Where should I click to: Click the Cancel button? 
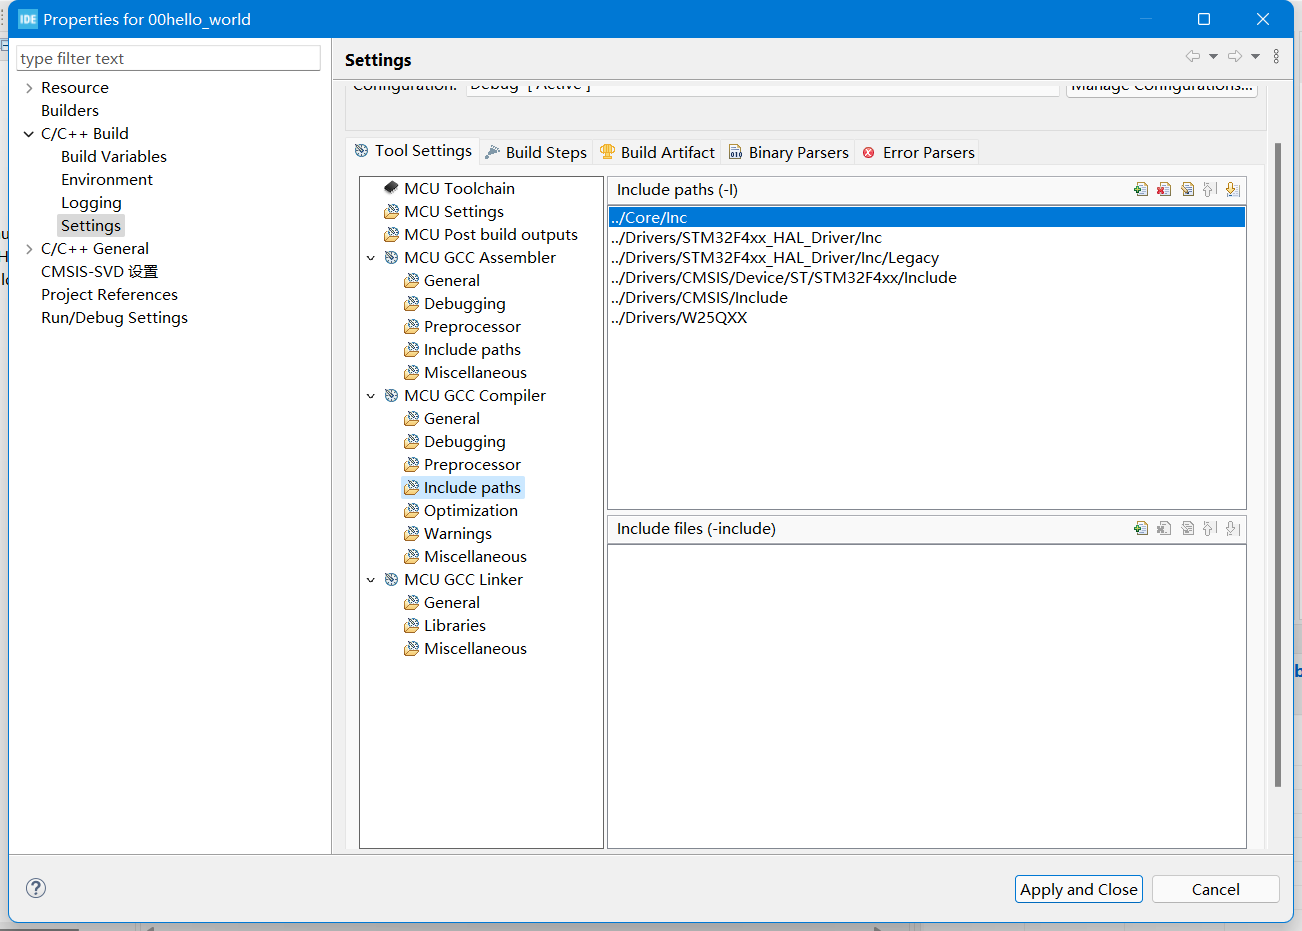click(x=1216, y=889)
